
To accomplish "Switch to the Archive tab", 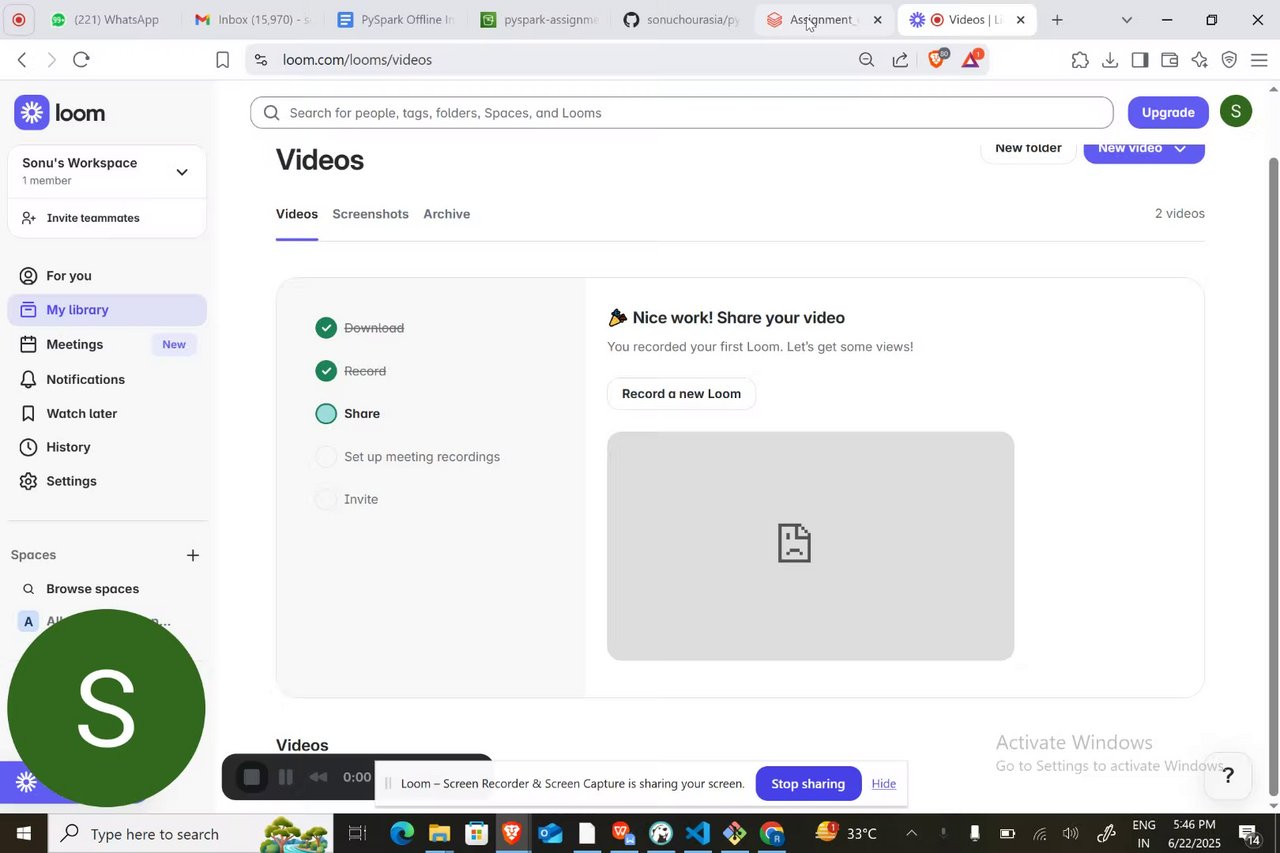I will coord(446,214).
